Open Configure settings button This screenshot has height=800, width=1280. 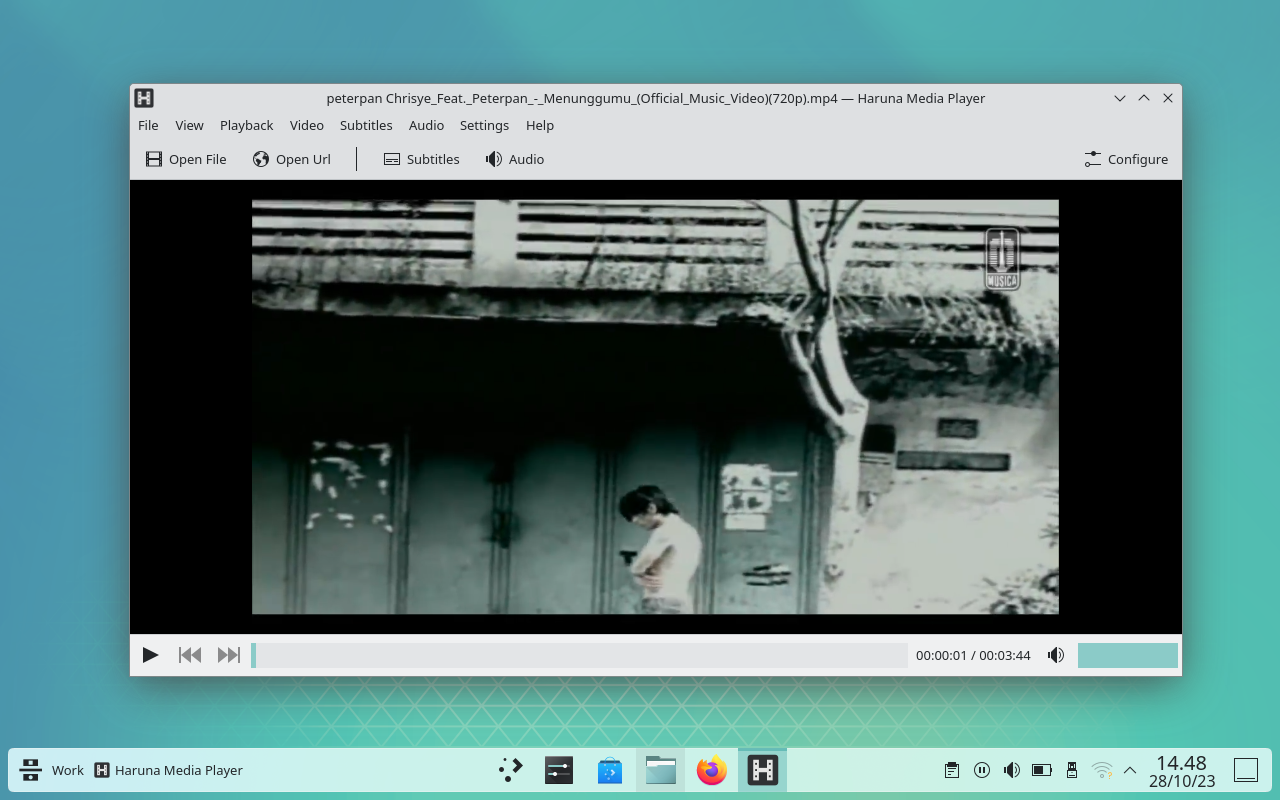click(1126, 159)
